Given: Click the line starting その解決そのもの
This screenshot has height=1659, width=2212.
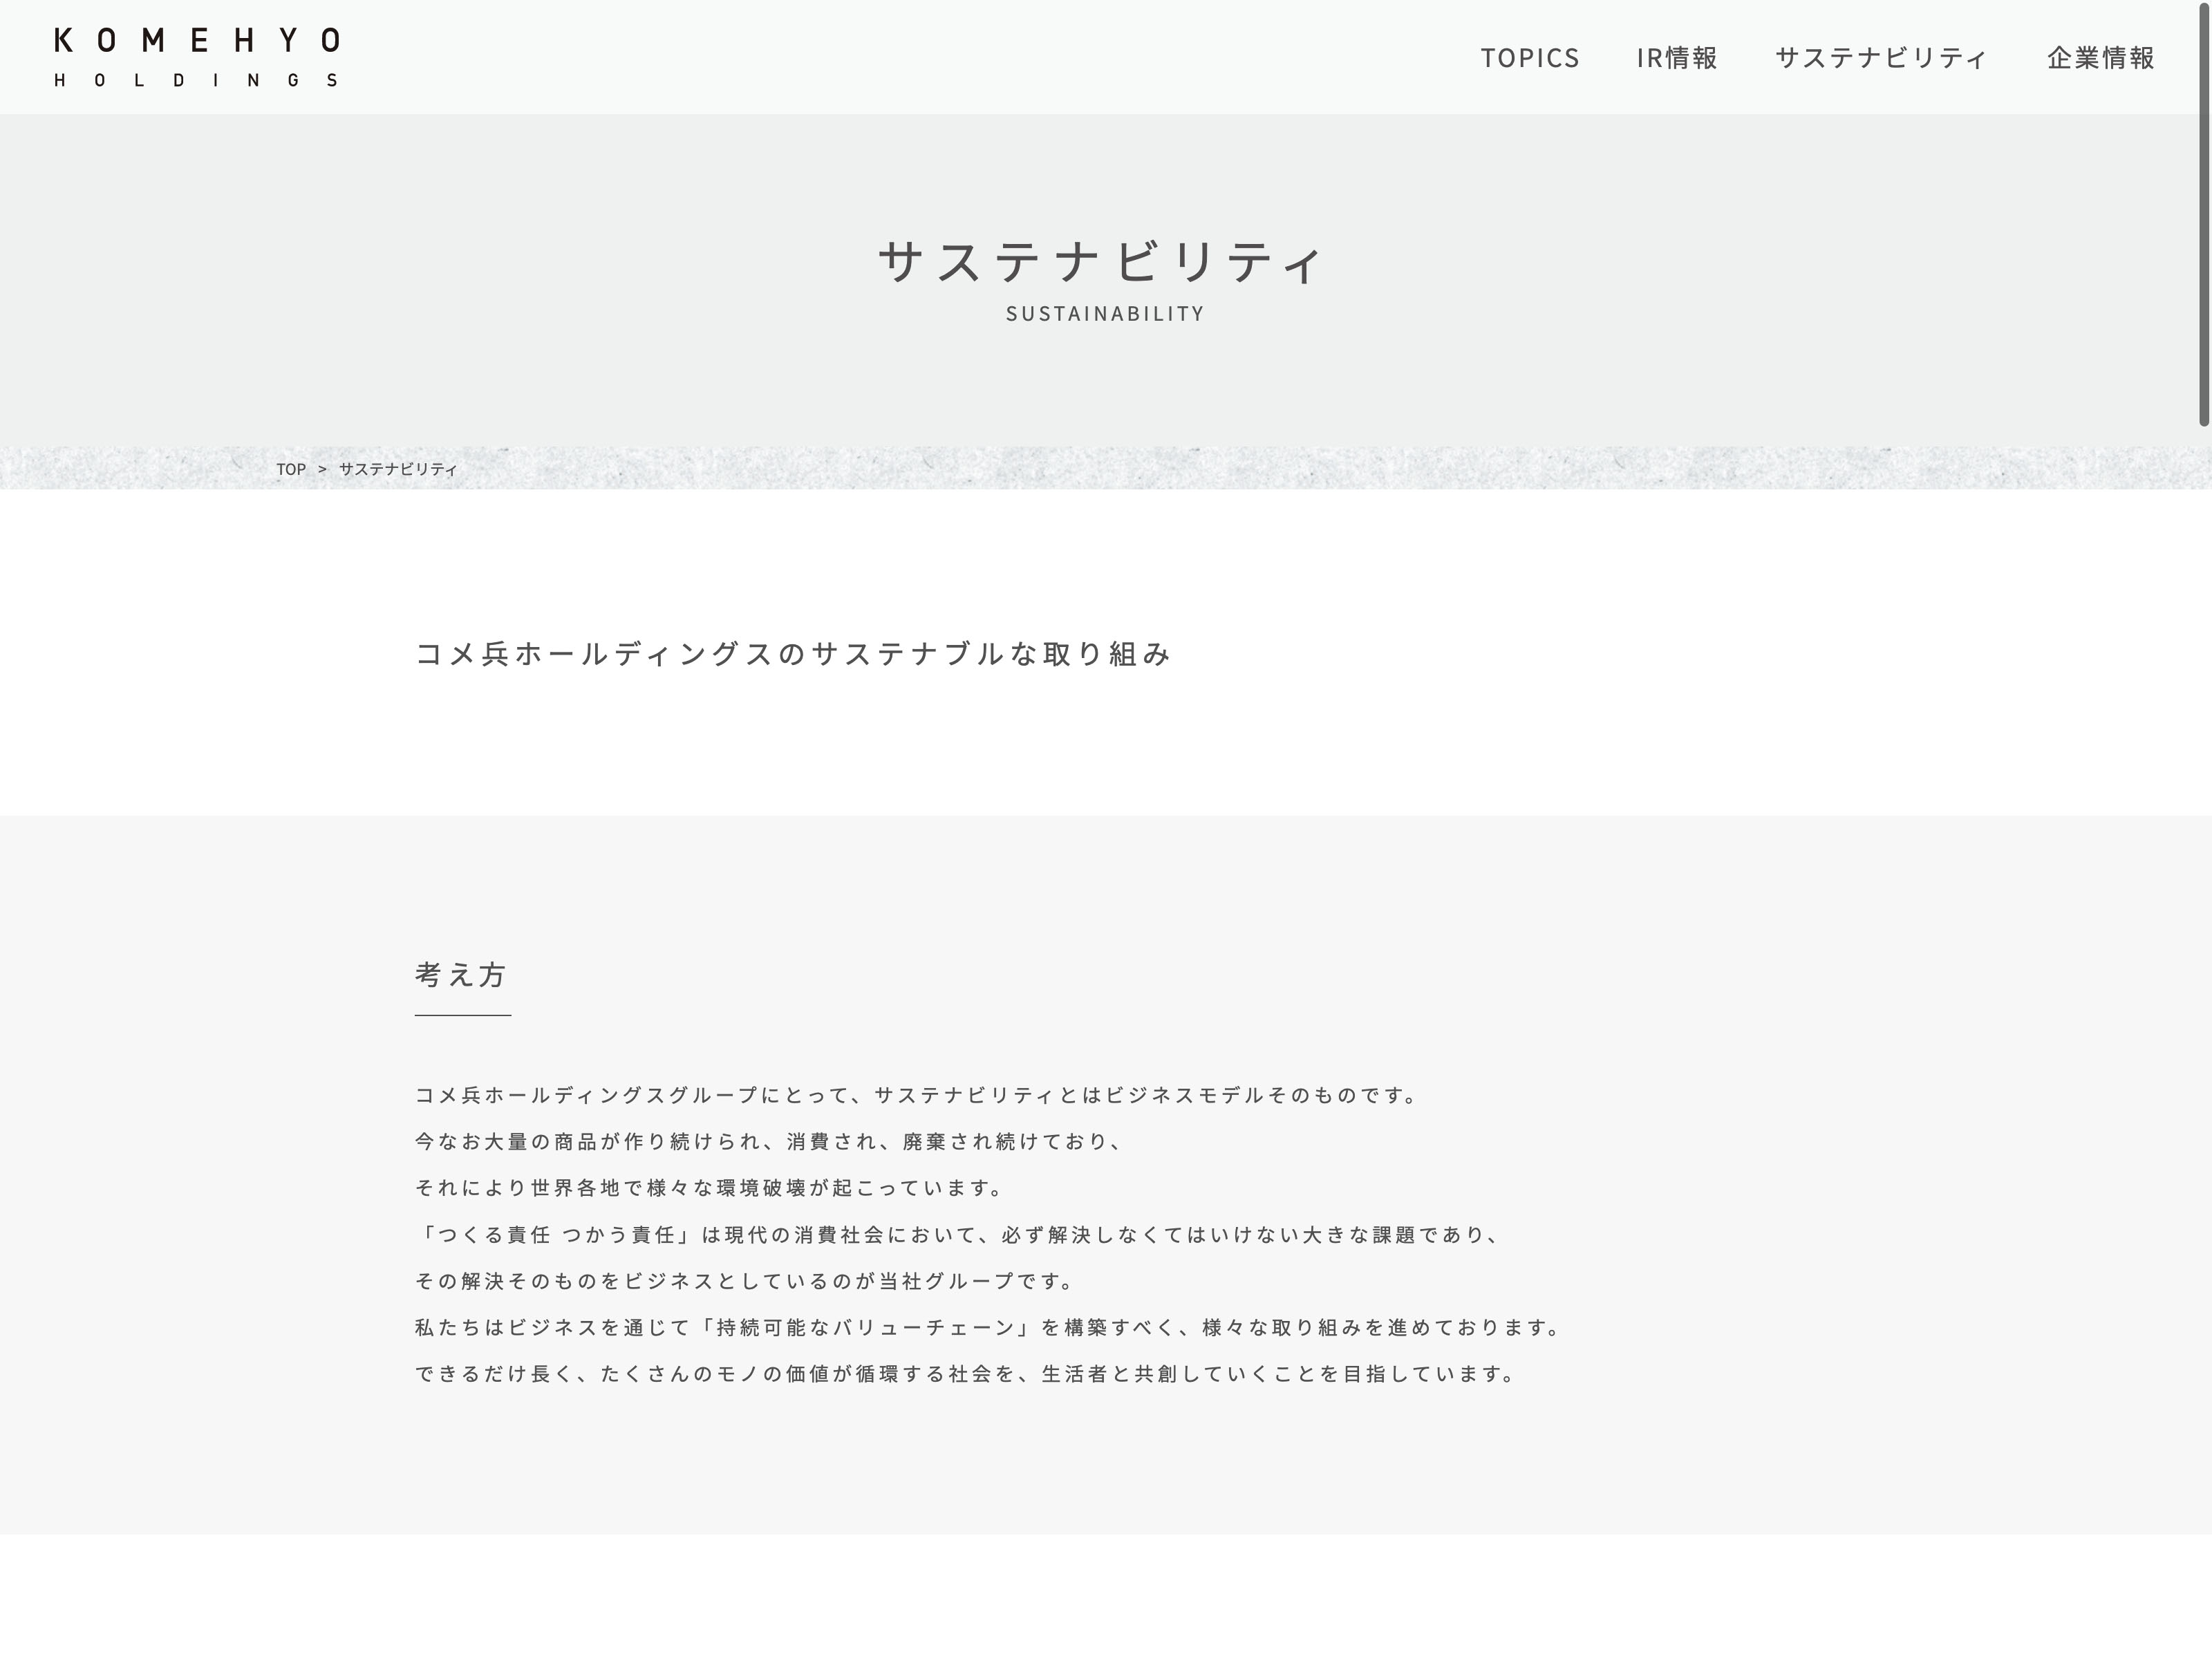Looking at the screenshot, I should click(x=745, y=1281).
